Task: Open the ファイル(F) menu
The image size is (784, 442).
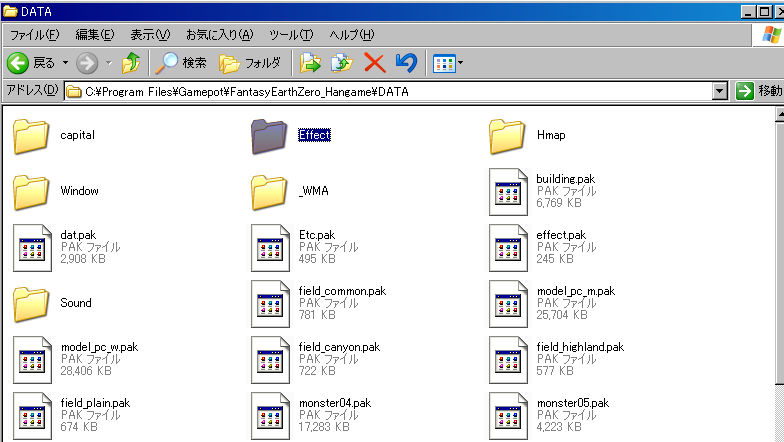Action: click(x=34, y=34)
